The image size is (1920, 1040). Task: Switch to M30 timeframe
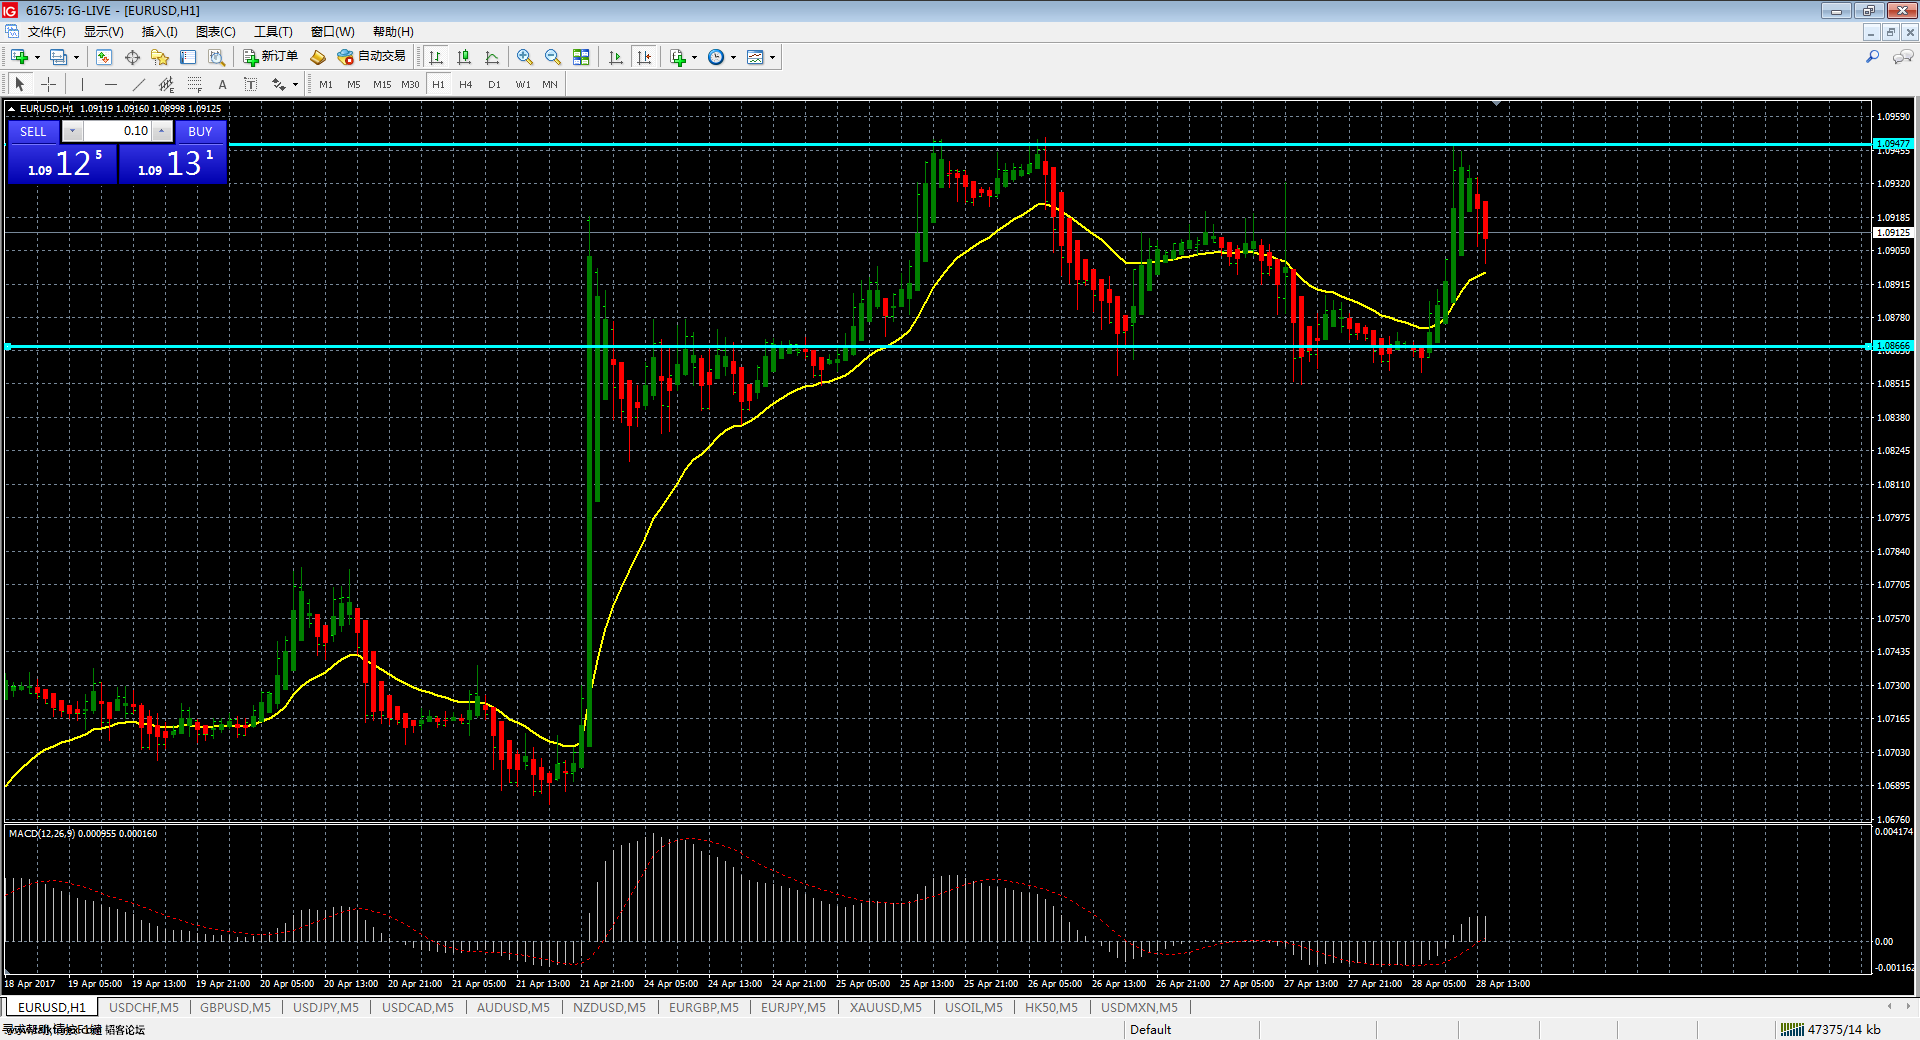pyautogui.click(x=410, y=84)
